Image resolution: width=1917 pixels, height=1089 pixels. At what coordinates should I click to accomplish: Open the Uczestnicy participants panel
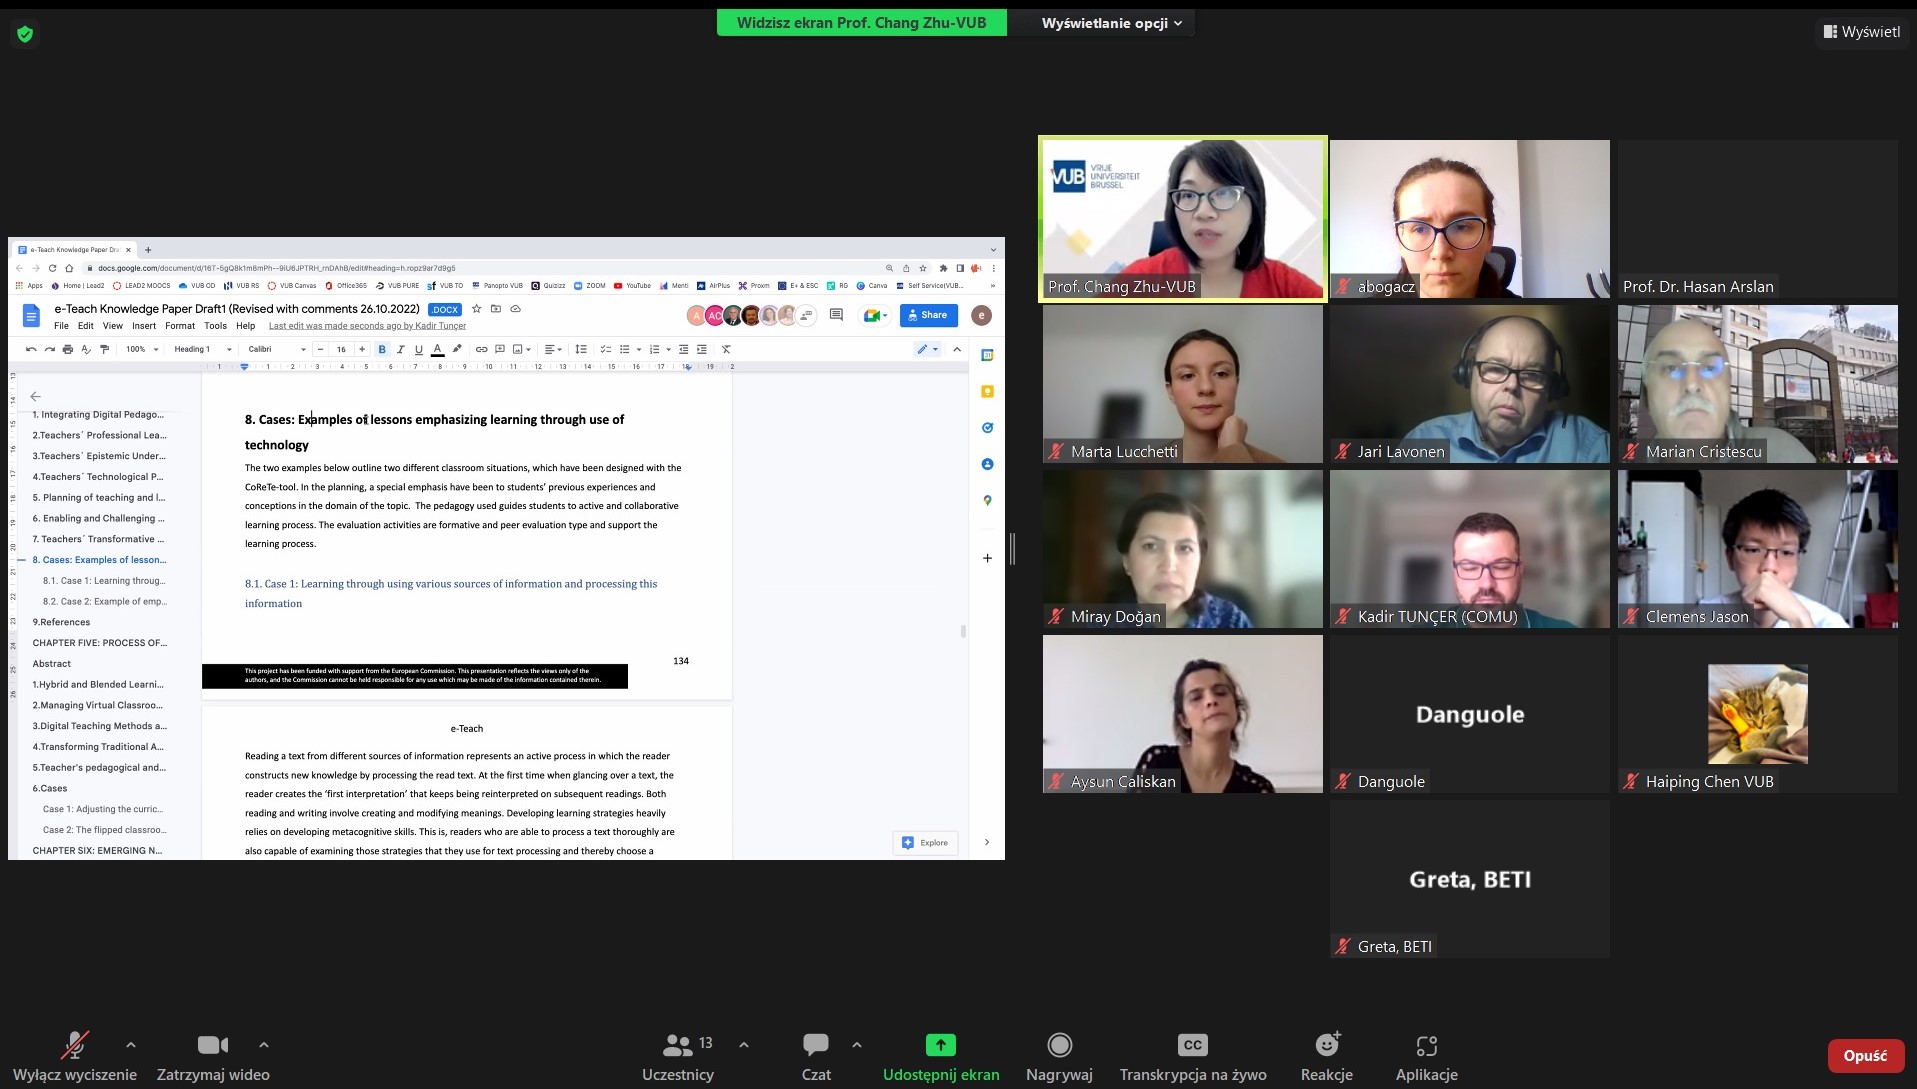tap(678, 1057)
